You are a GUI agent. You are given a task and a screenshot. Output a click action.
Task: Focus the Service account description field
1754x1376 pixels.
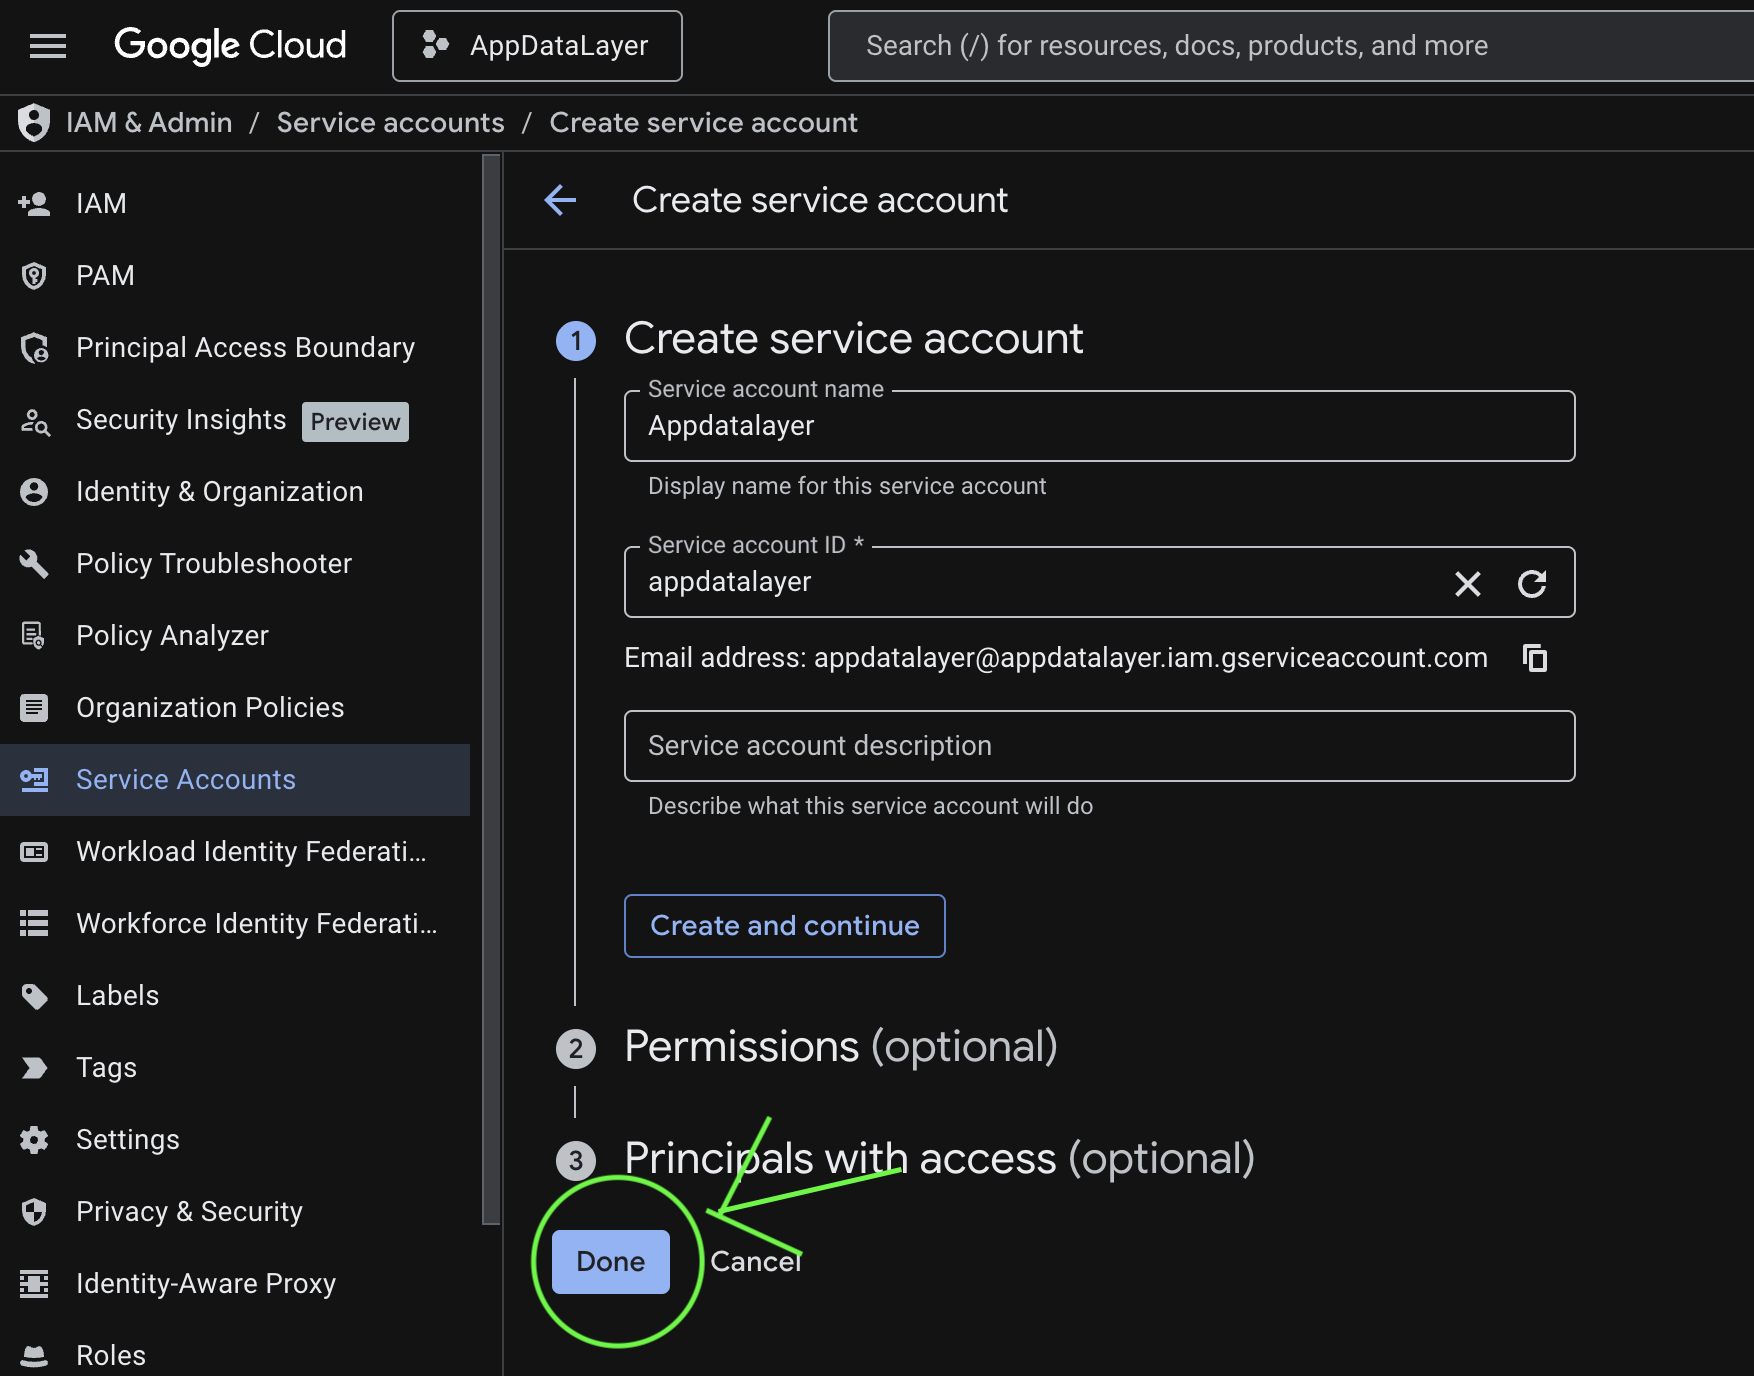[x=1098, y=746]
